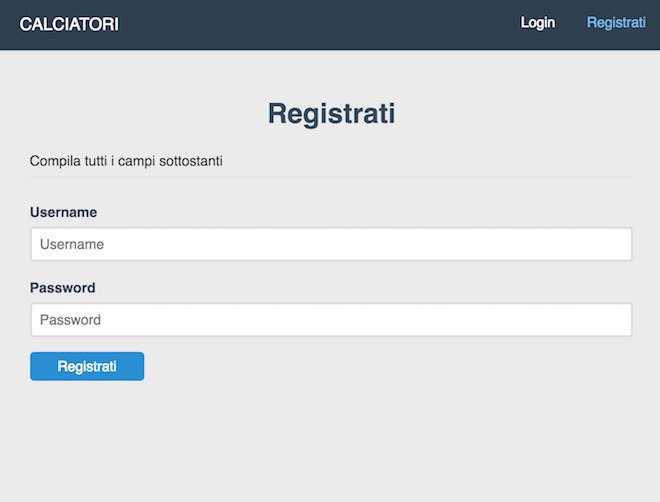Image resolution: width=660 pixels, height=502 pixels.
Task: Click the divider line under the instructions
Action: click(x=331, y=177)
